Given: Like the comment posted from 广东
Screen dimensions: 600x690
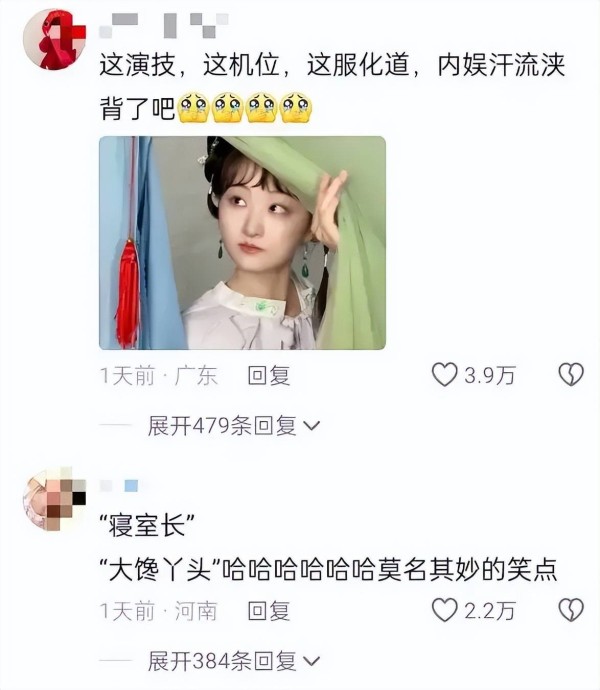Looking at the screenshot, I should [x=444, y=375].
